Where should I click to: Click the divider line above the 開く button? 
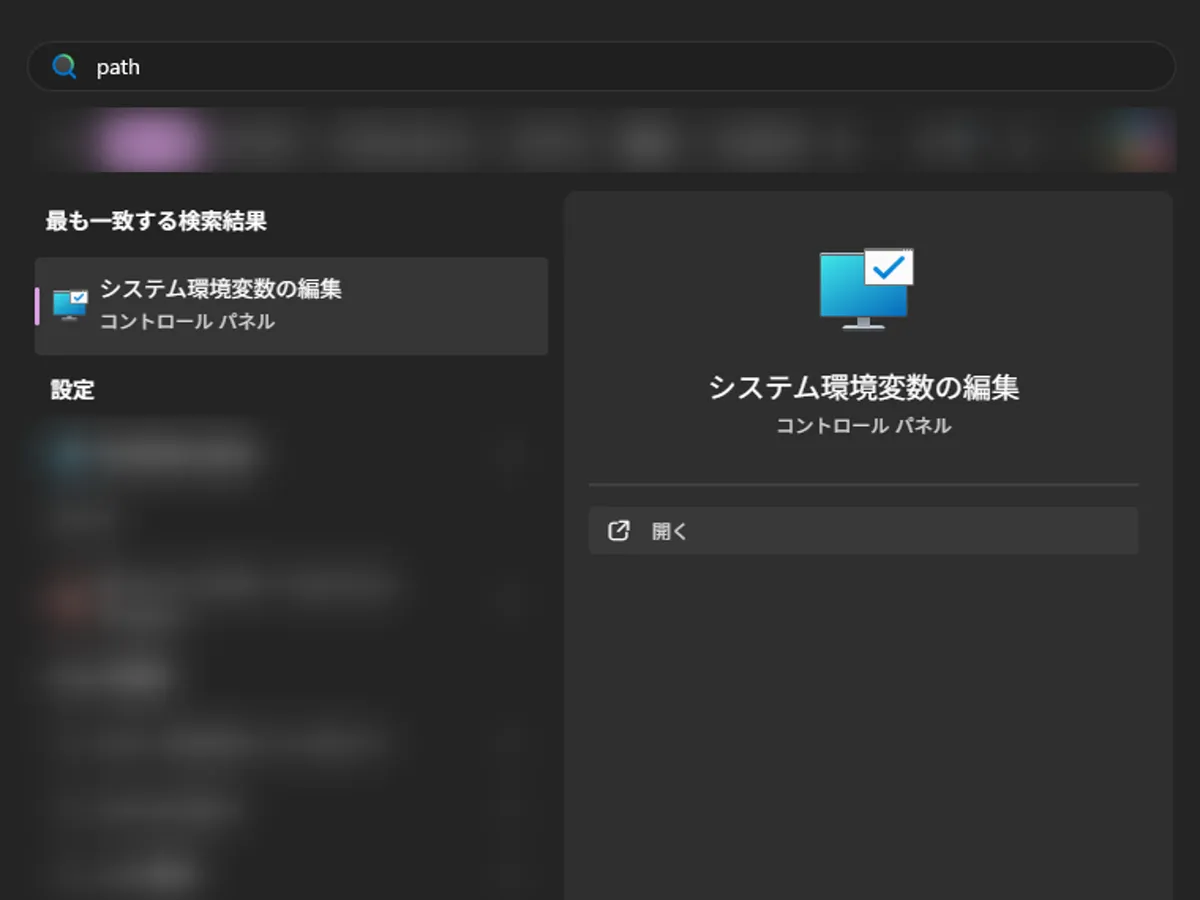coord(863,485)
